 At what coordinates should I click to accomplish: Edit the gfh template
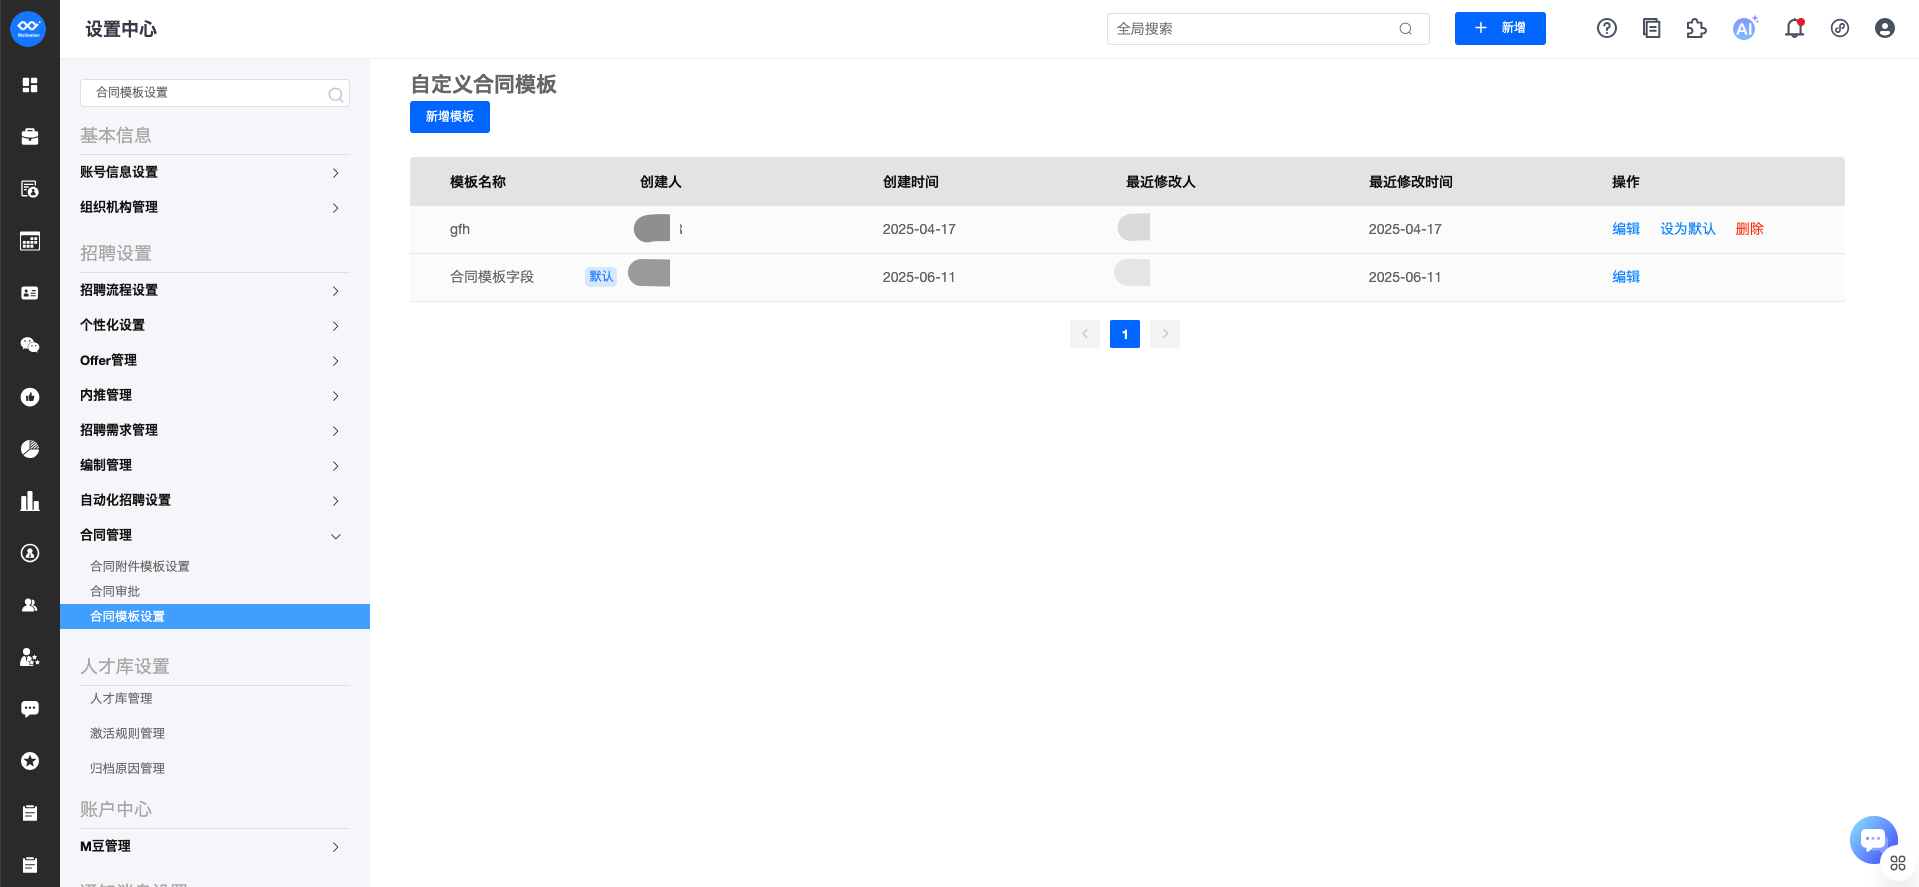tap(1626, 229)
